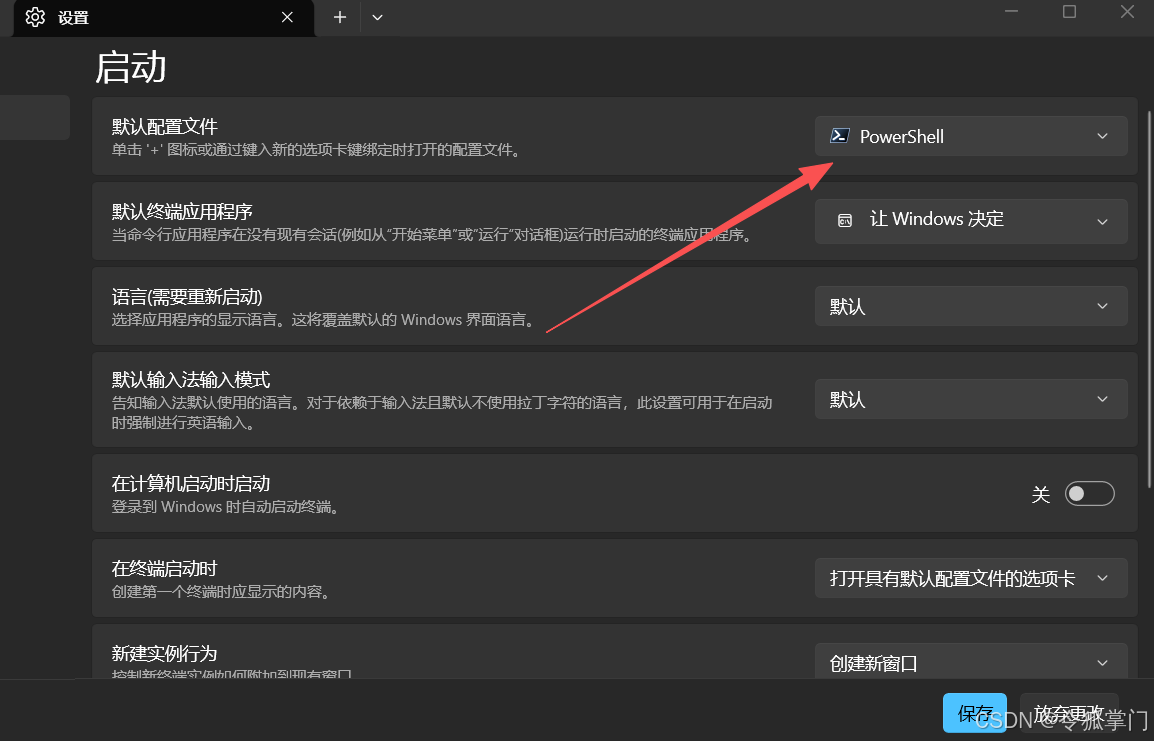Toggle the 在计算机启动时启动 switch
1154x741 pixels.
tap(1089, 493)
